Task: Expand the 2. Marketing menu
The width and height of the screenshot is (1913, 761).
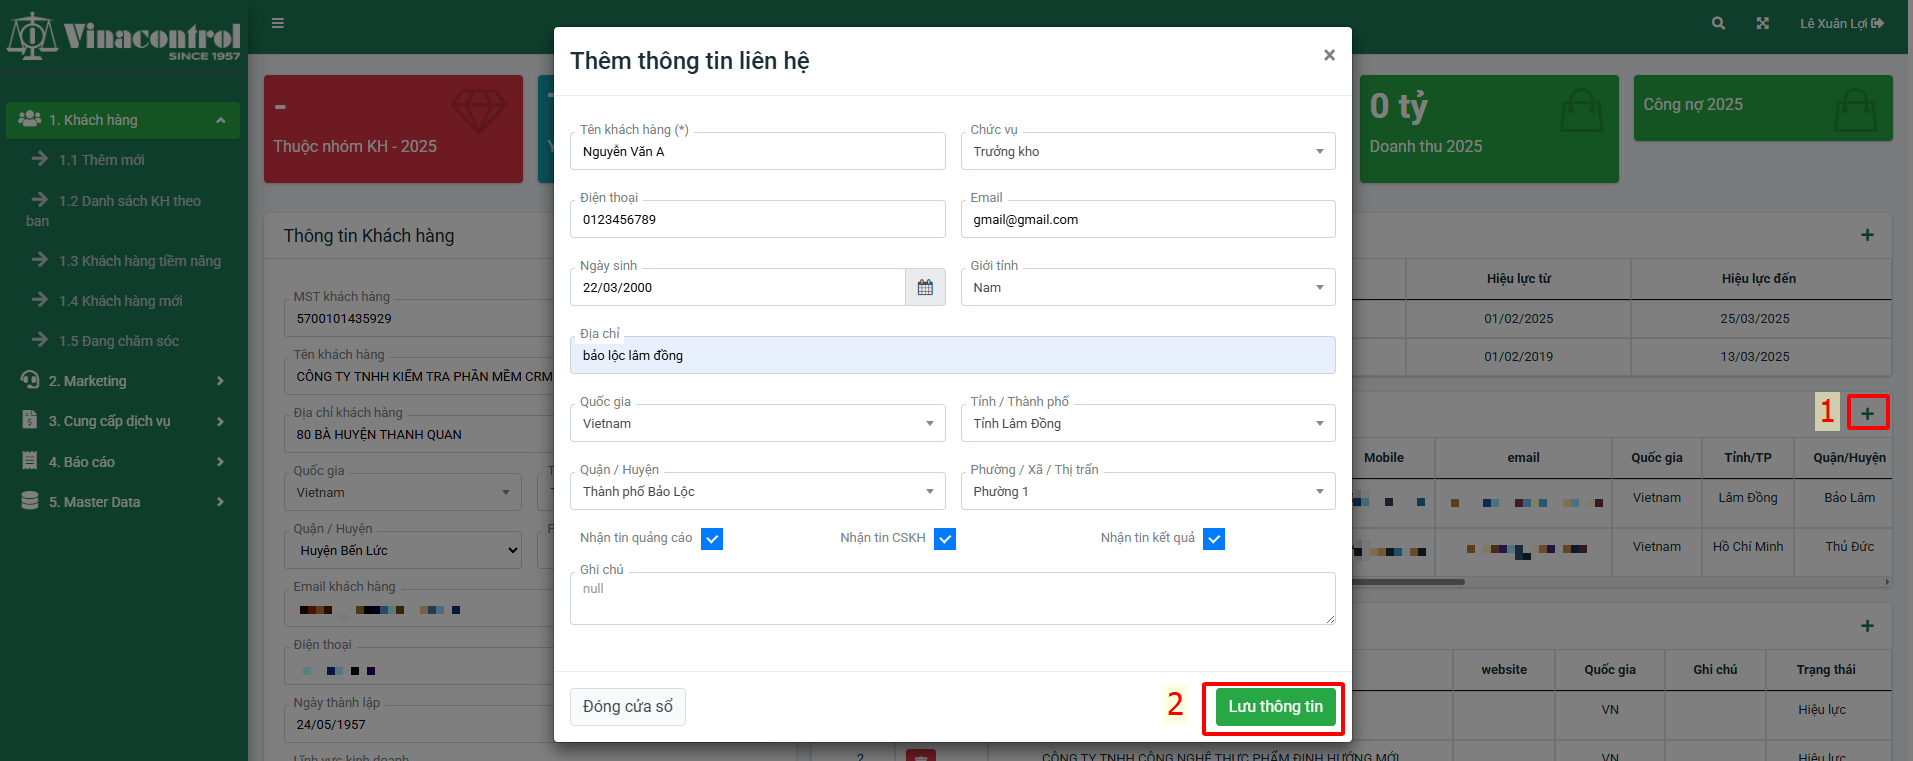Action: point(220,380)
